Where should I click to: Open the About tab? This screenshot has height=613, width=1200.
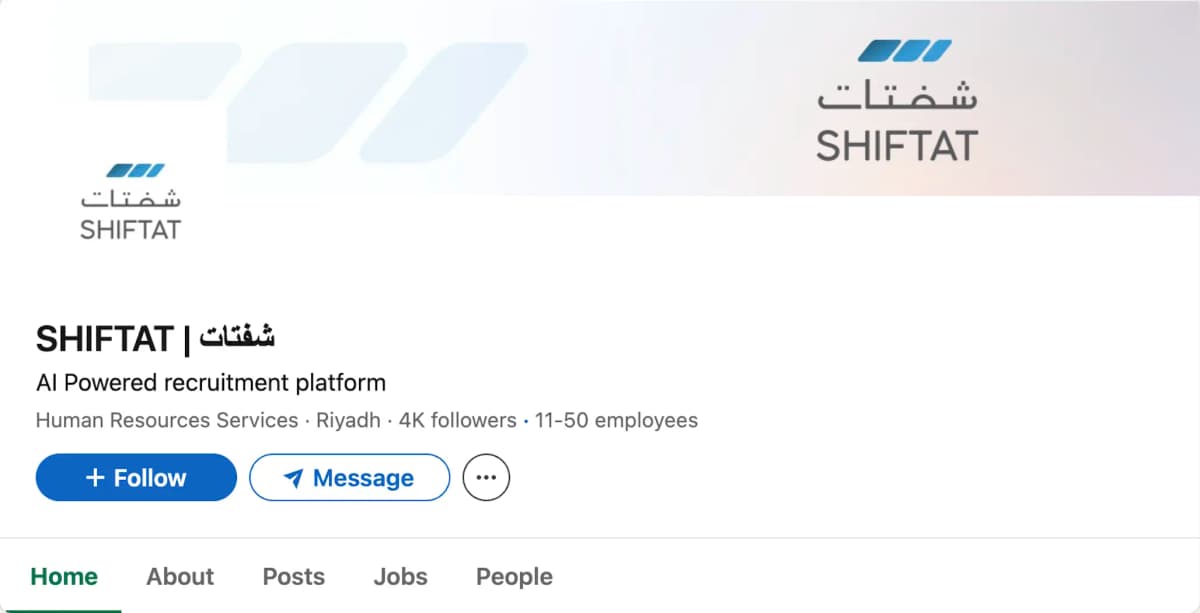click(x=180, y=577)
